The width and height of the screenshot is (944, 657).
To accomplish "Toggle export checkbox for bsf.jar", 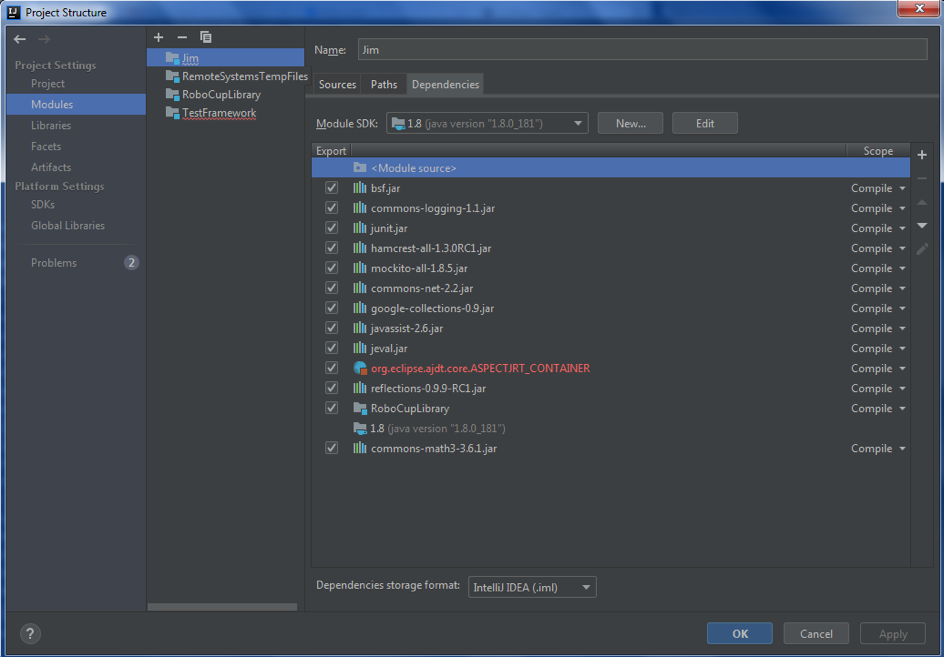I will pyautogui.click(x=331, y=188).
